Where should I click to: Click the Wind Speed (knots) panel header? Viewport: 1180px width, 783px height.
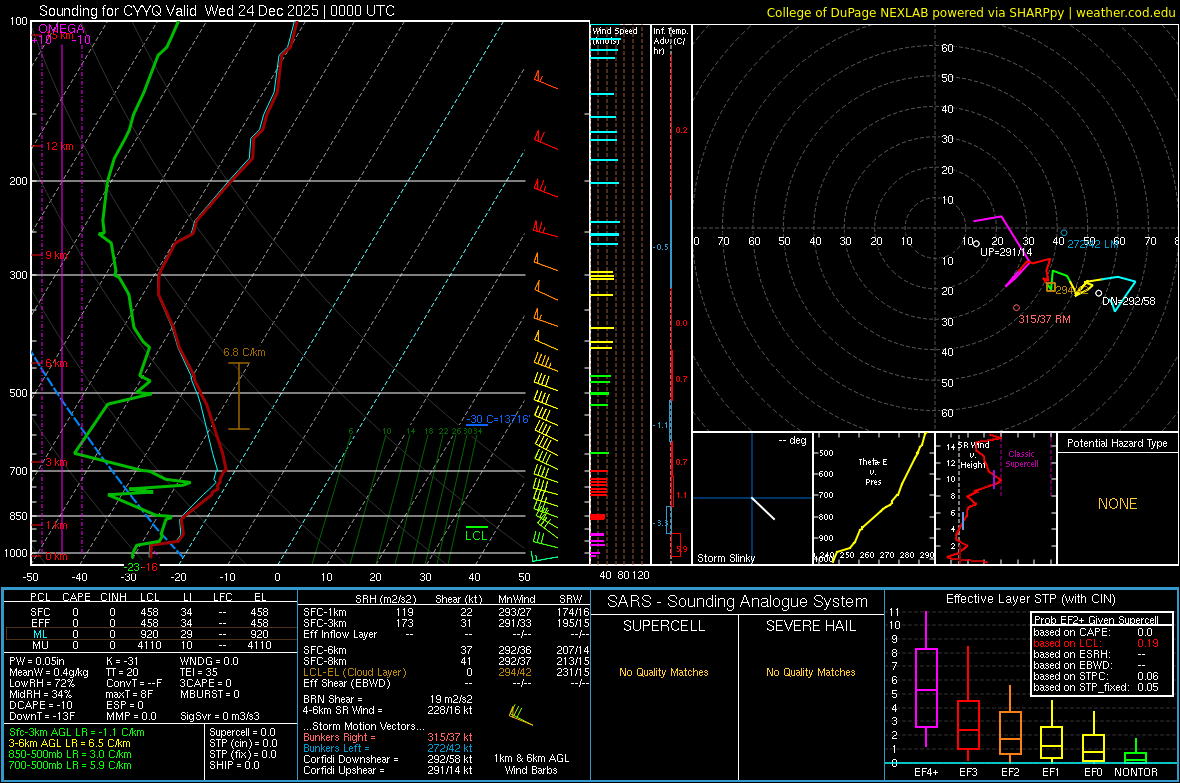(615, 35)
